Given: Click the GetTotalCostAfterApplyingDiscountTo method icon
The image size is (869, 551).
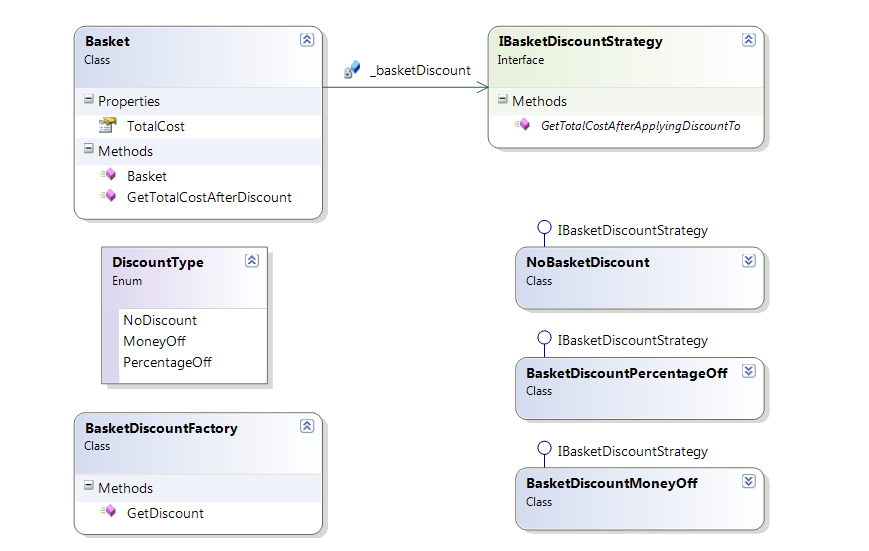Looking at the screenshot, I should click(521, 126).
